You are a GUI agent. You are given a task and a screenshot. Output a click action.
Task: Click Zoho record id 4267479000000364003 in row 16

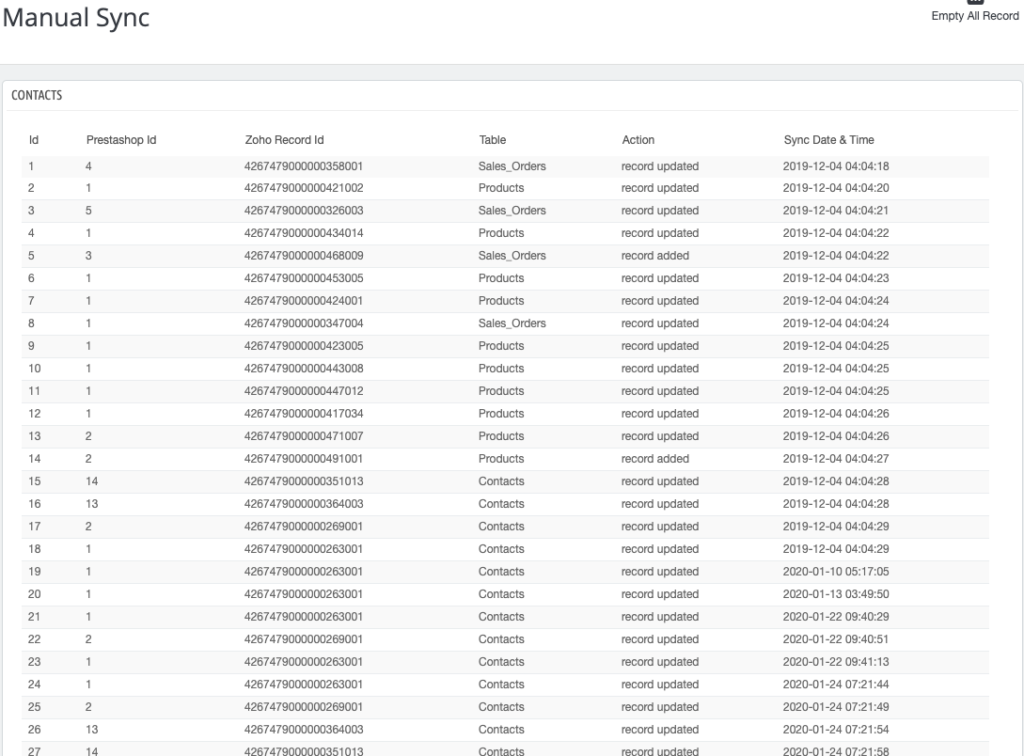point(304,504)
